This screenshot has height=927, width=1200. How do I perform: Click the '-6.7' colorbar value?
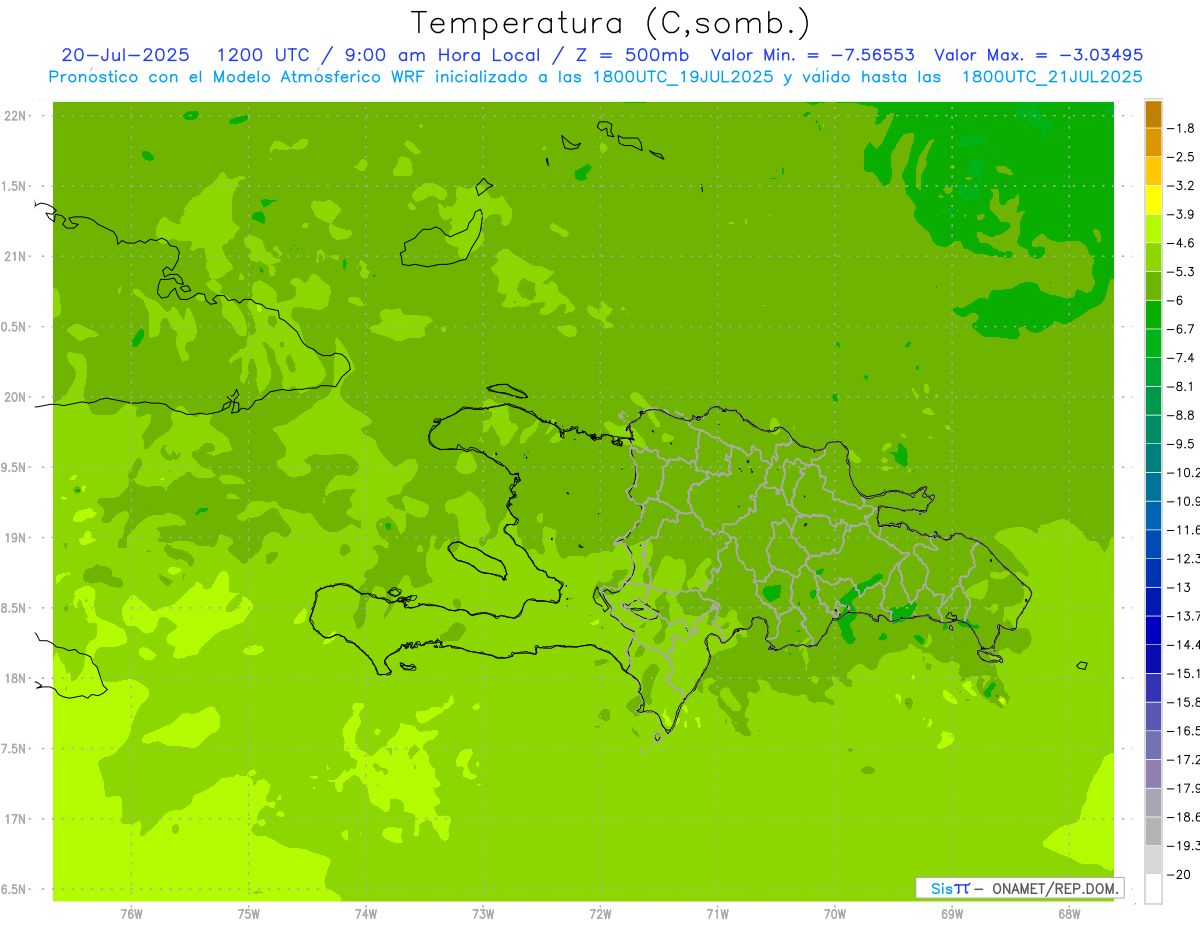pos(1182,329)
